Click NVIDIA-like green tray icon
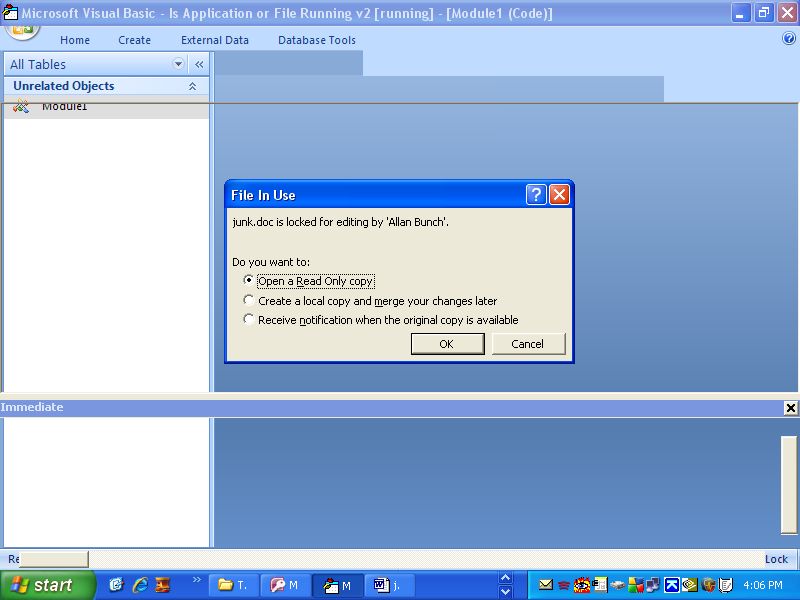This screenshot has height=600, width=800. click(690, 585)
